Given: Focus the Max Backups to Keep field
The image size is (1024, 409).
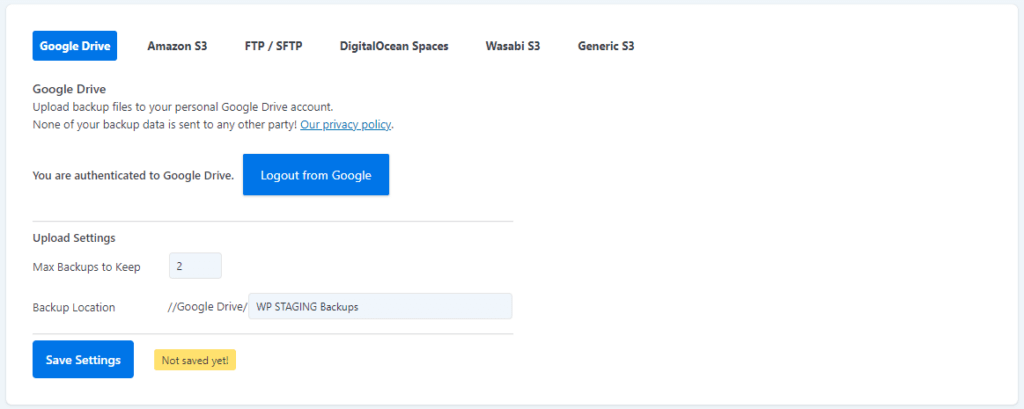Looking at the screenshot, I should [x=195, y=266].
